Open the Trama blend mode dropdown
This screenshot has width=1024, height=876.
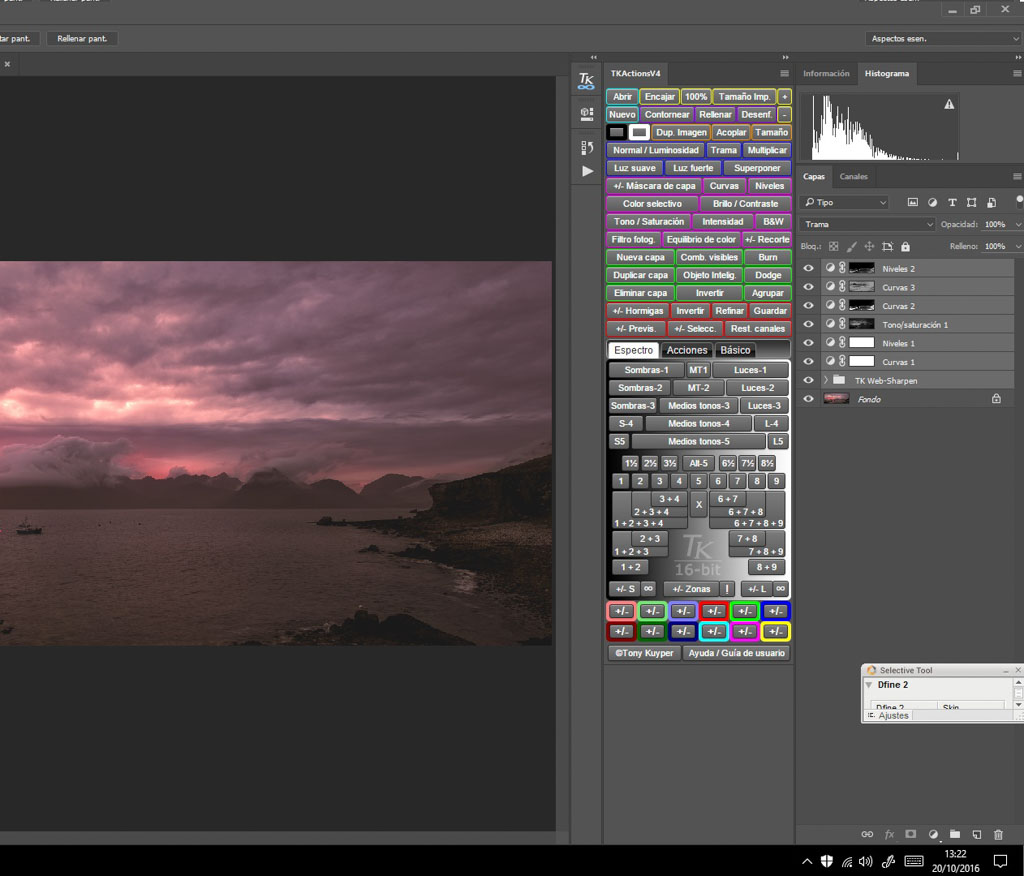click(868, 225)
